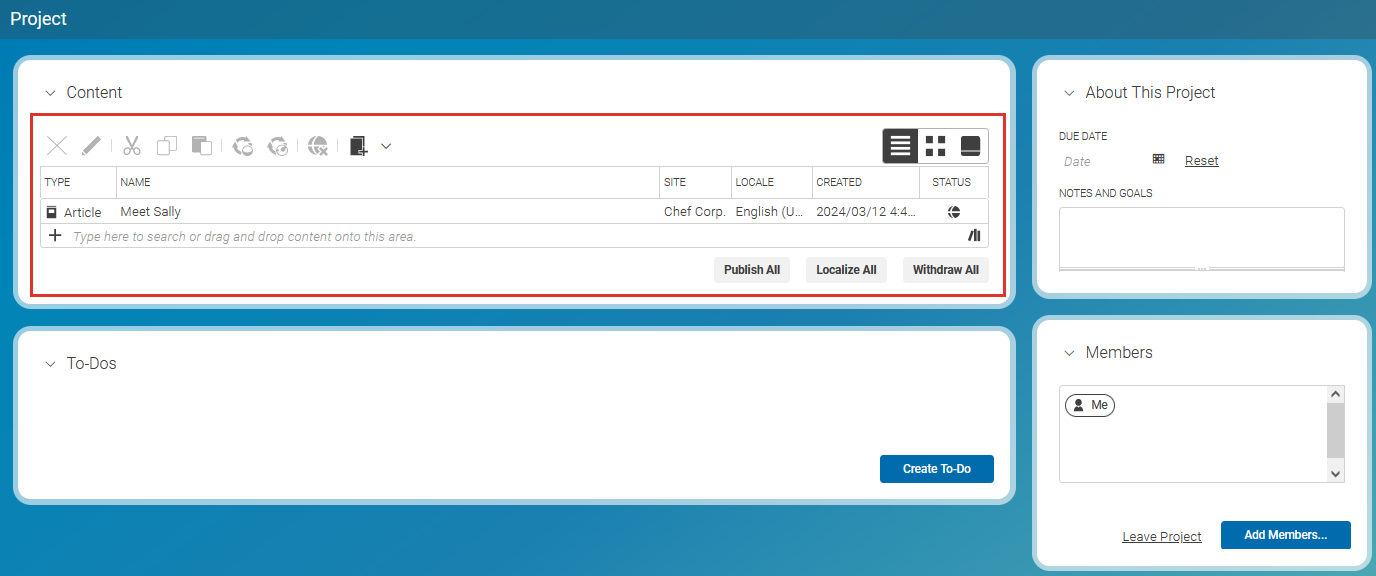Click the remove (X) icon in Content toolbar
The height and width of the screenshot is (576, 1376).
coord(58,146)
